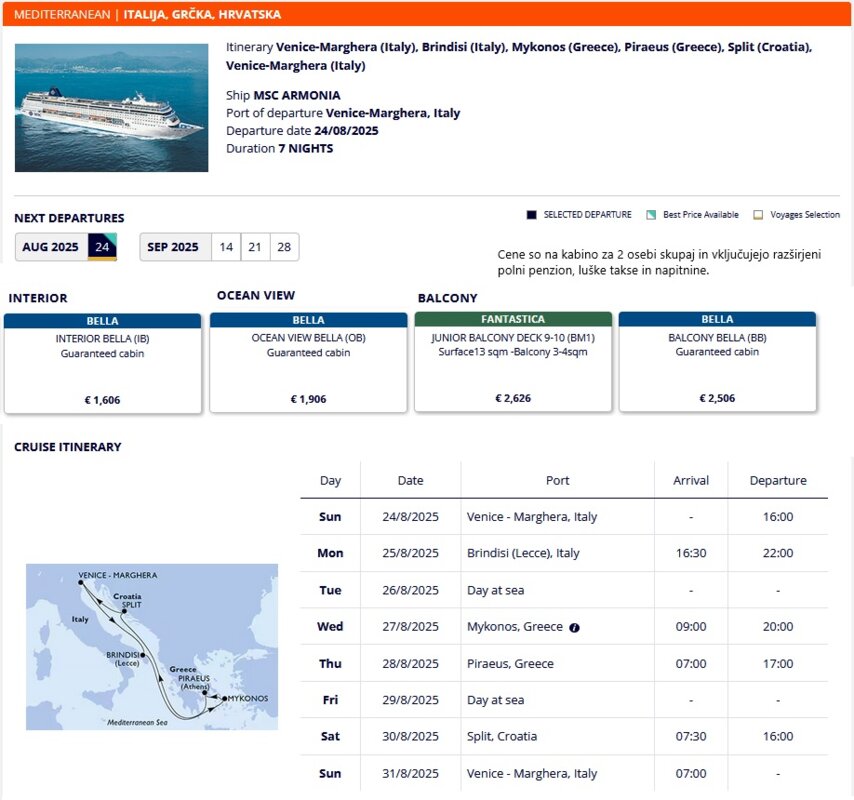Click the OCEAN VIEW category heading
854x800 pixels.
(x=256, y=296)
